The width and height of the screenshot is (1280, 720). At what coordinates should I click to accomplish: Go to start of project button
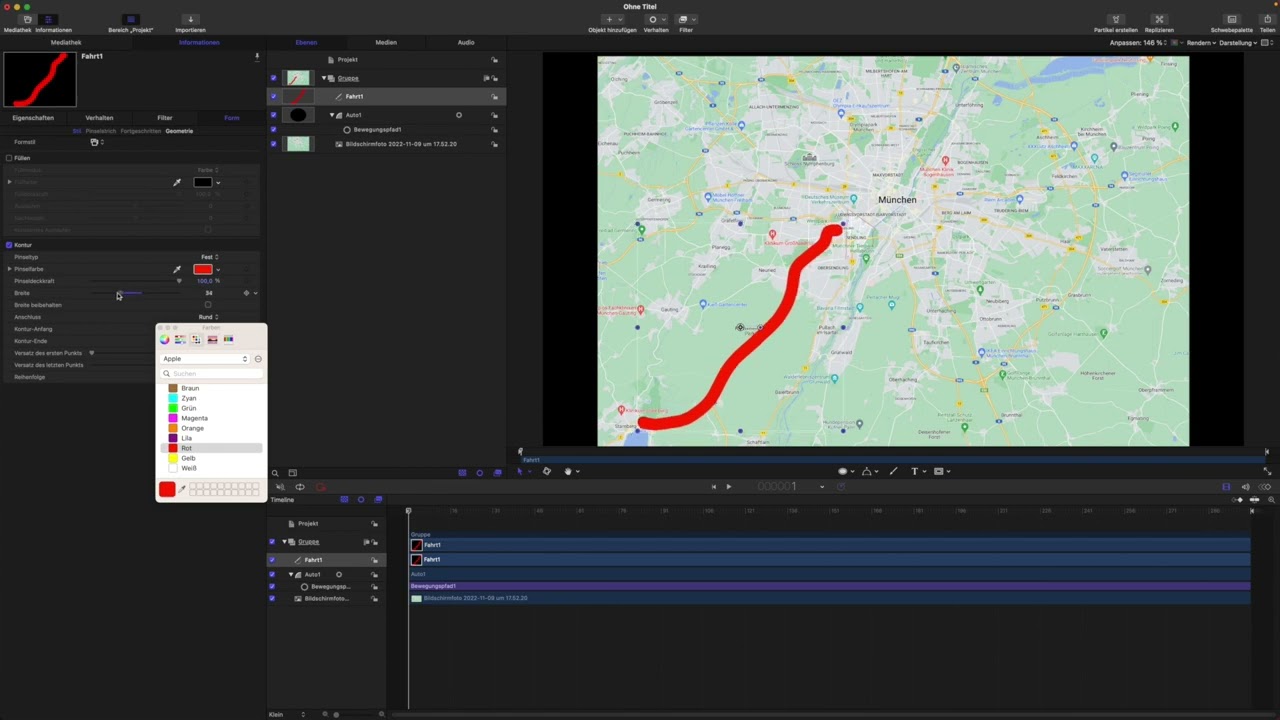click(x=713, y=487)
